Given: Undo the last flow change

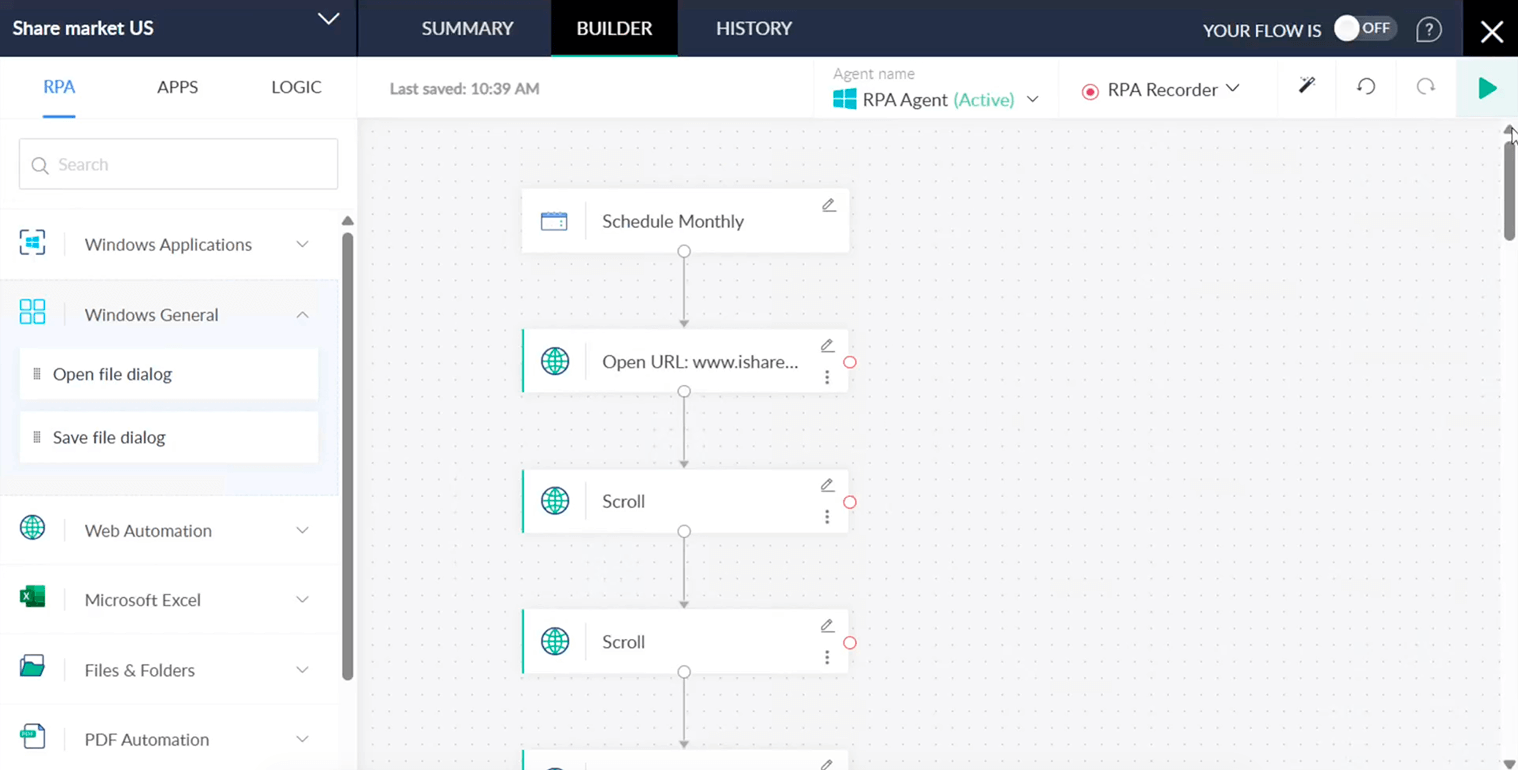Looking at the screenshot, I should (1366, 88).
